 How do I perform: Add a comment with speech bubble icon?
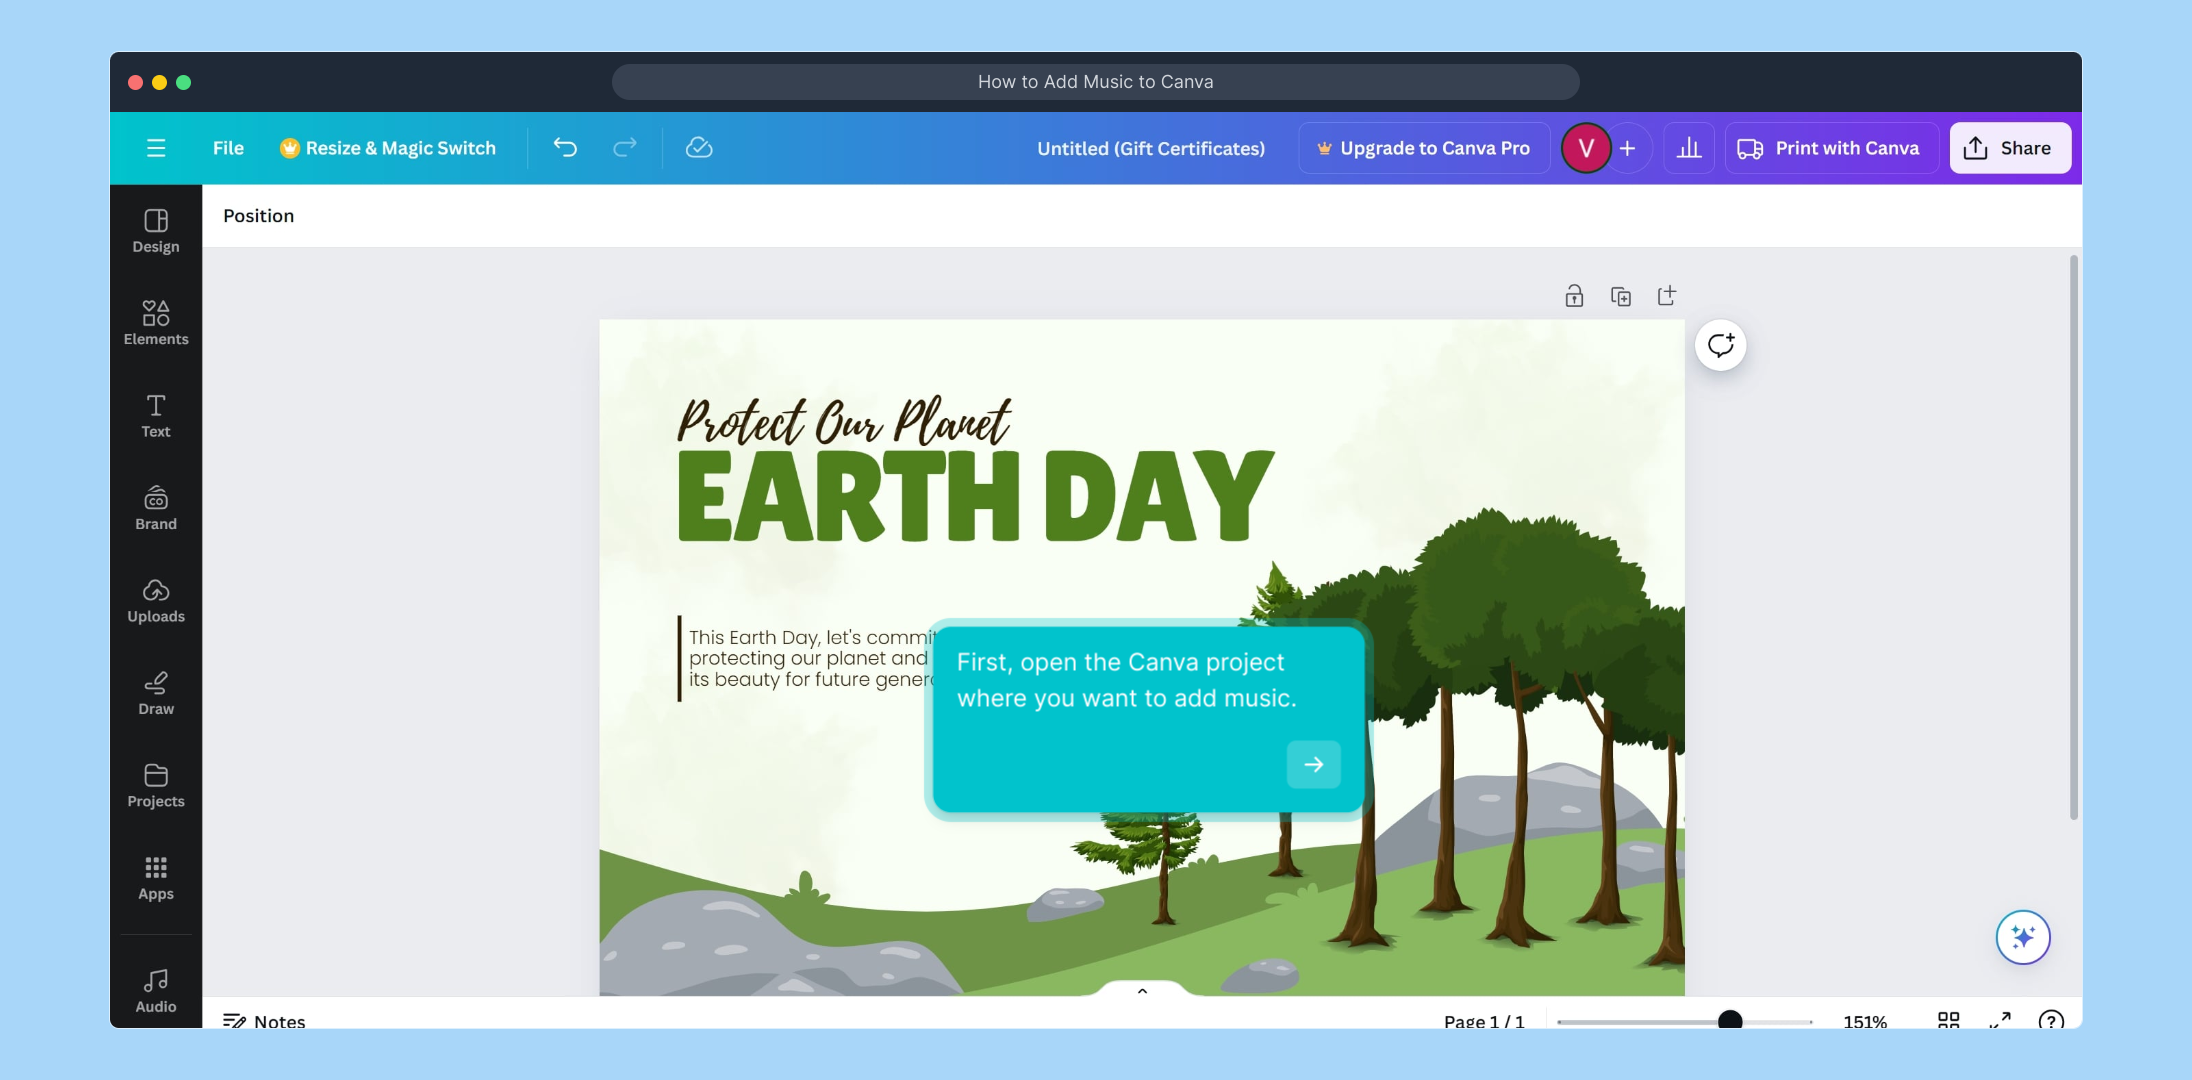pos(1720,345)
